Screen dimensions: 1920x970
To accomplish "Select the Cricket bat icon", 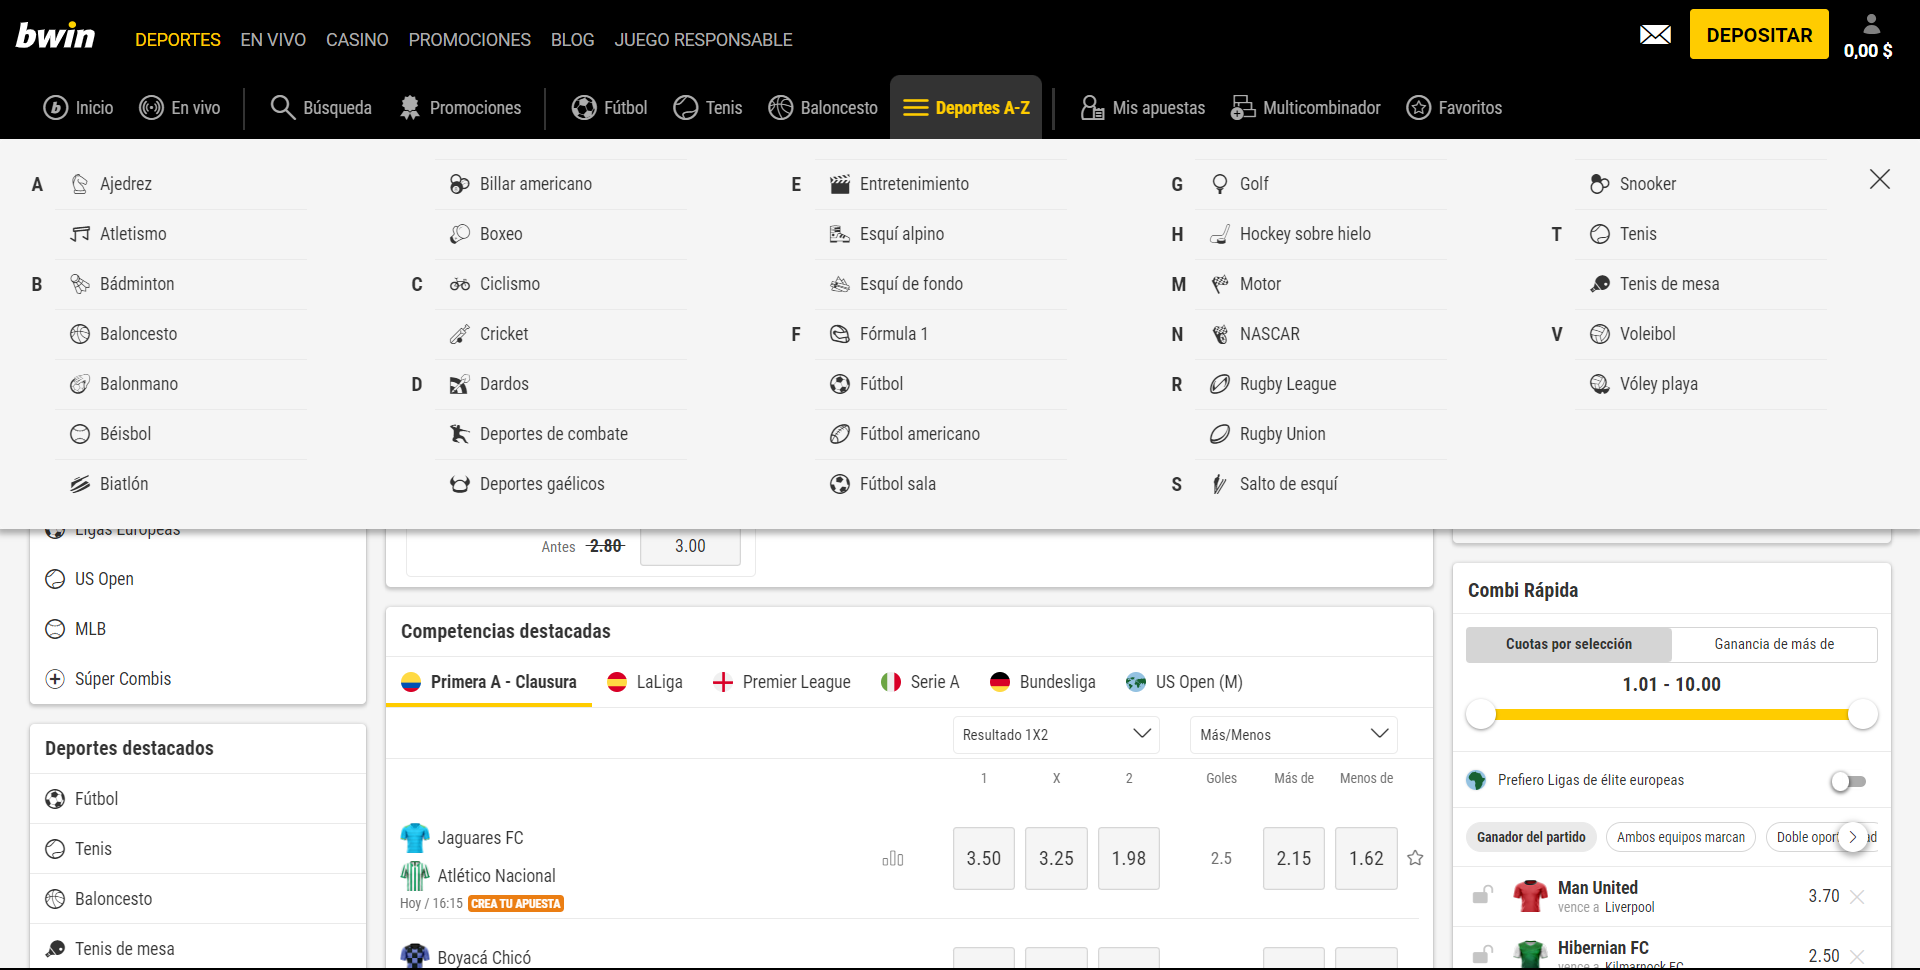I will coord(460,334).
